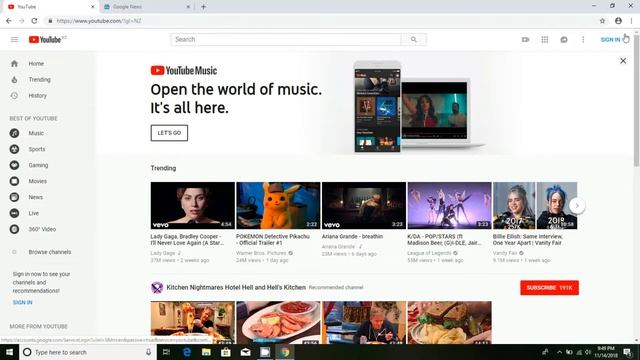Click 'Ariana Grande - breathin' title text
The height and width of the screenshot is (360, 640).
click(x=352, y=236)
